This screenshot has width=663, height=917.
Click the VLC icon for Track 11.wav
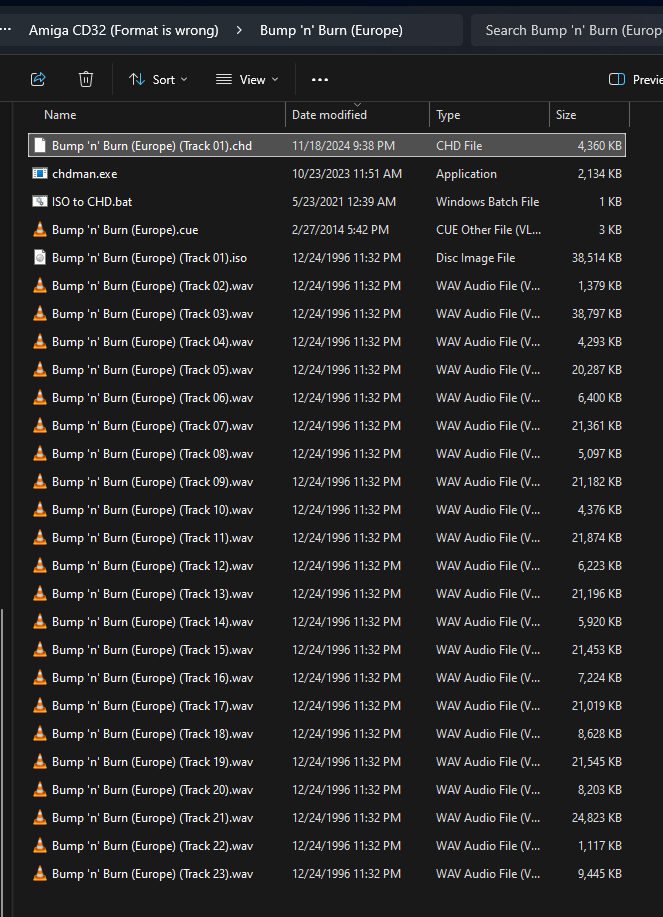click(40, 537)
